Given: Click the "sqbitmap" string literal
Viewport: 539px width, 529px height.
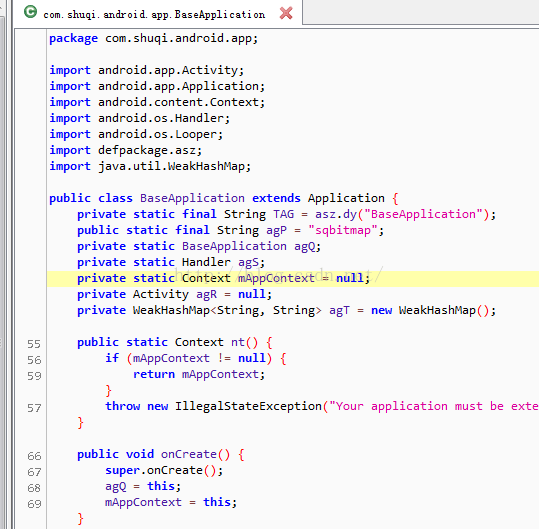Looking at the screenshot, I should click(343, 230).
